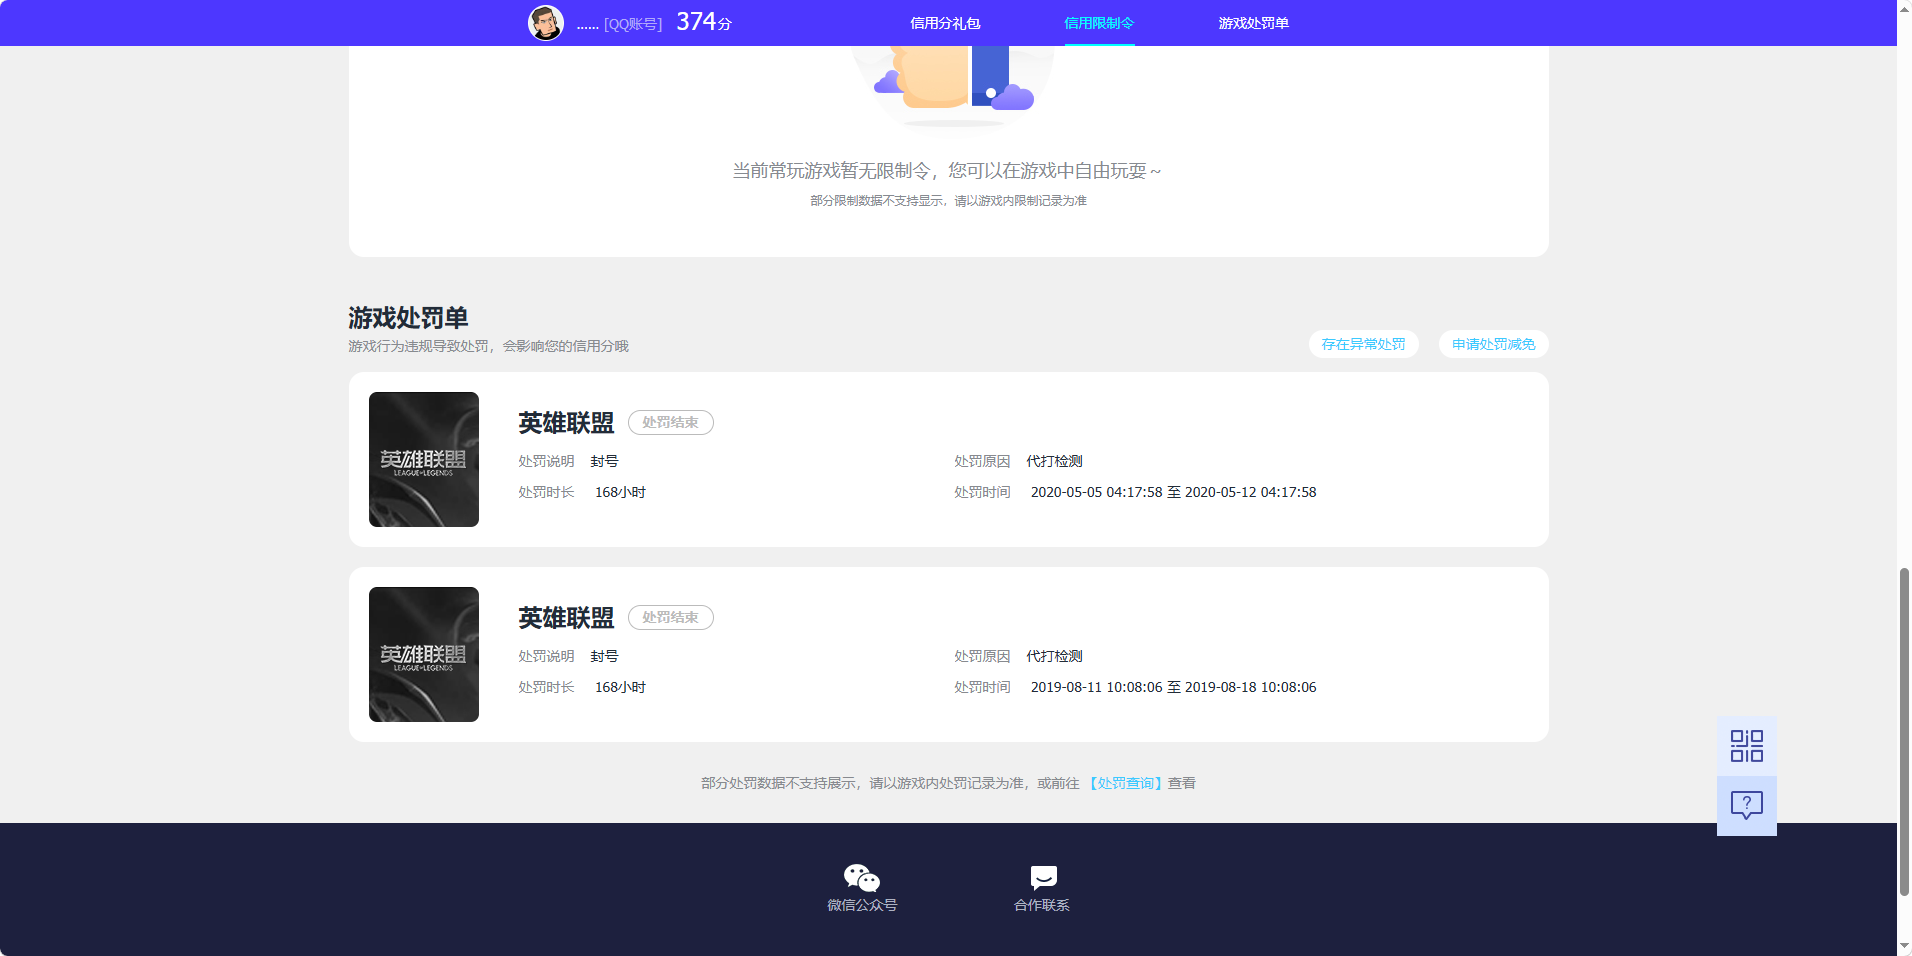The height and width of the screenshot is (956, 1912).
Task: Switch to the 游戏处罚单 tab
Action: tap(1253, 22)
